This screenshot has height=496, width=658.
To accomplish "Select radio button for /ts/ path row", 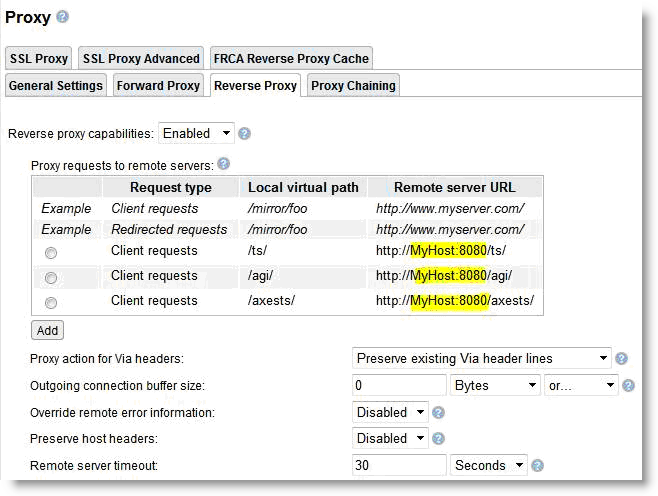I will [51, 253].
